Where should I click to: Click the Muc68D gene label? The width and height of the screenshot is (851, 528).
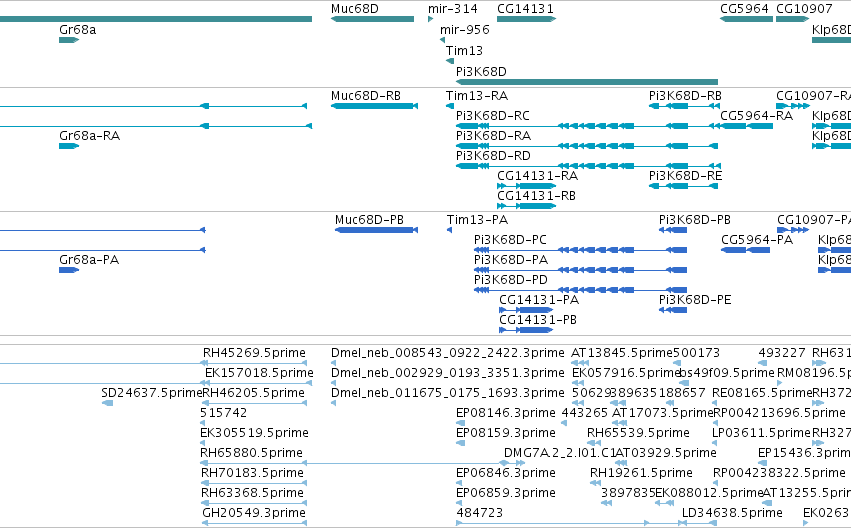pos(354,9)
